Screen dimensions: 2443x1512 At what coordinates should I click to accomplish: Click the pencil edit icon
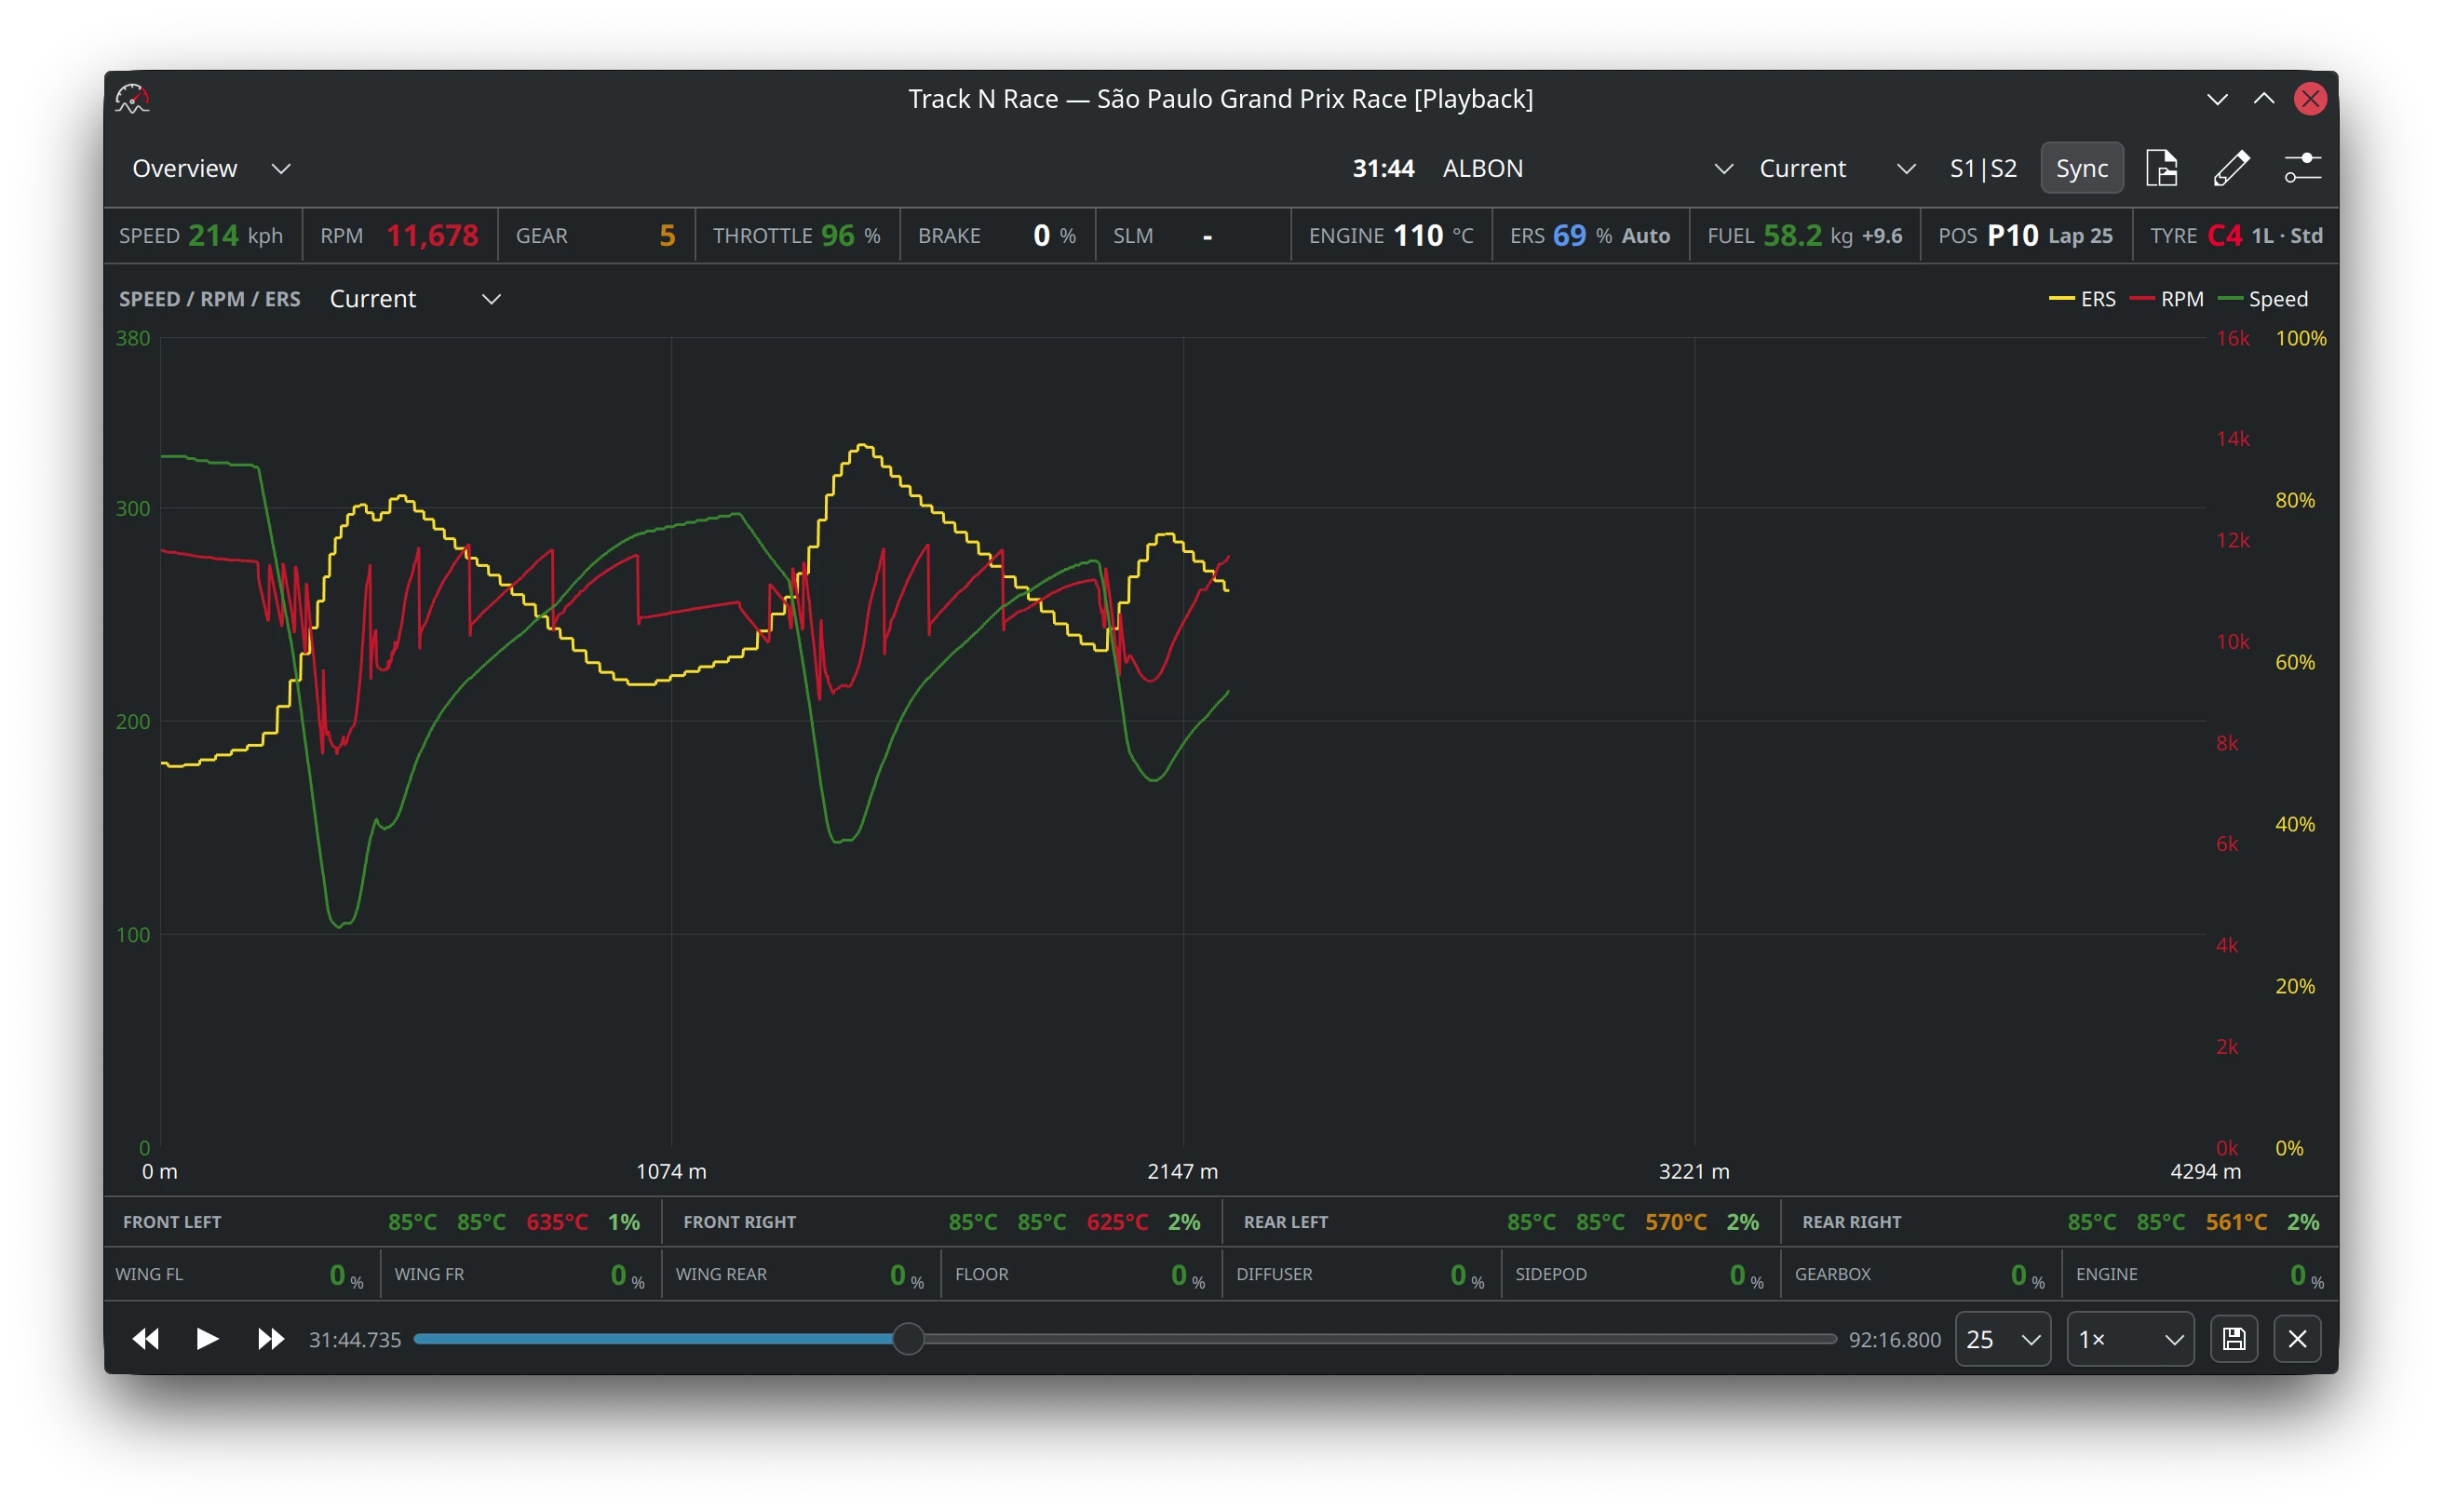(2231, 168)
